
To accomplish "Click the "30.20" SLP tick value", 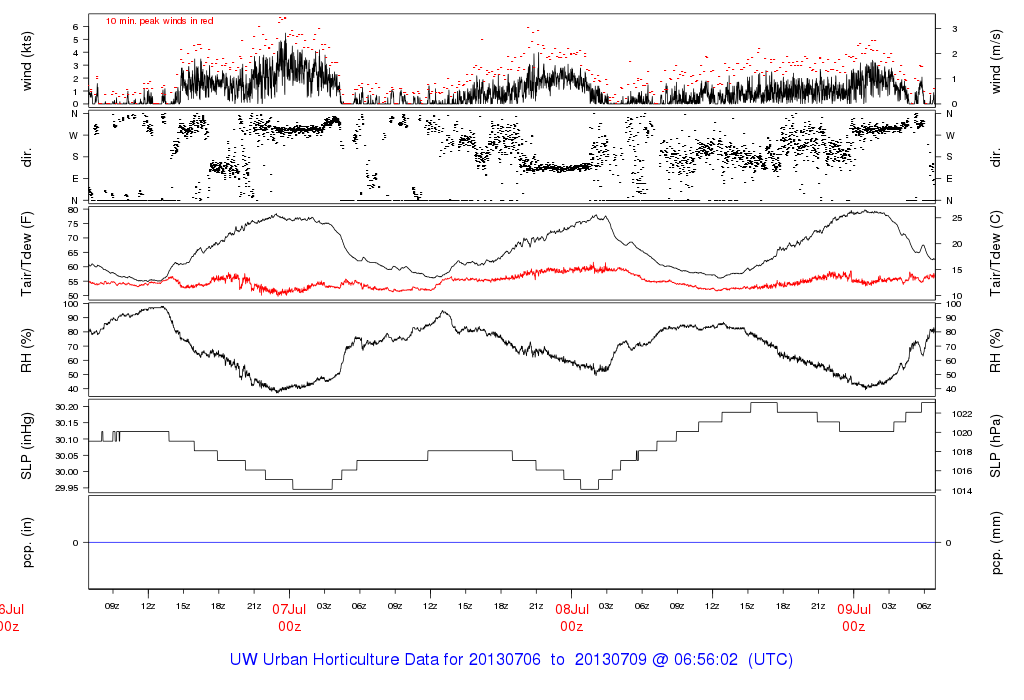I will 67,407.
